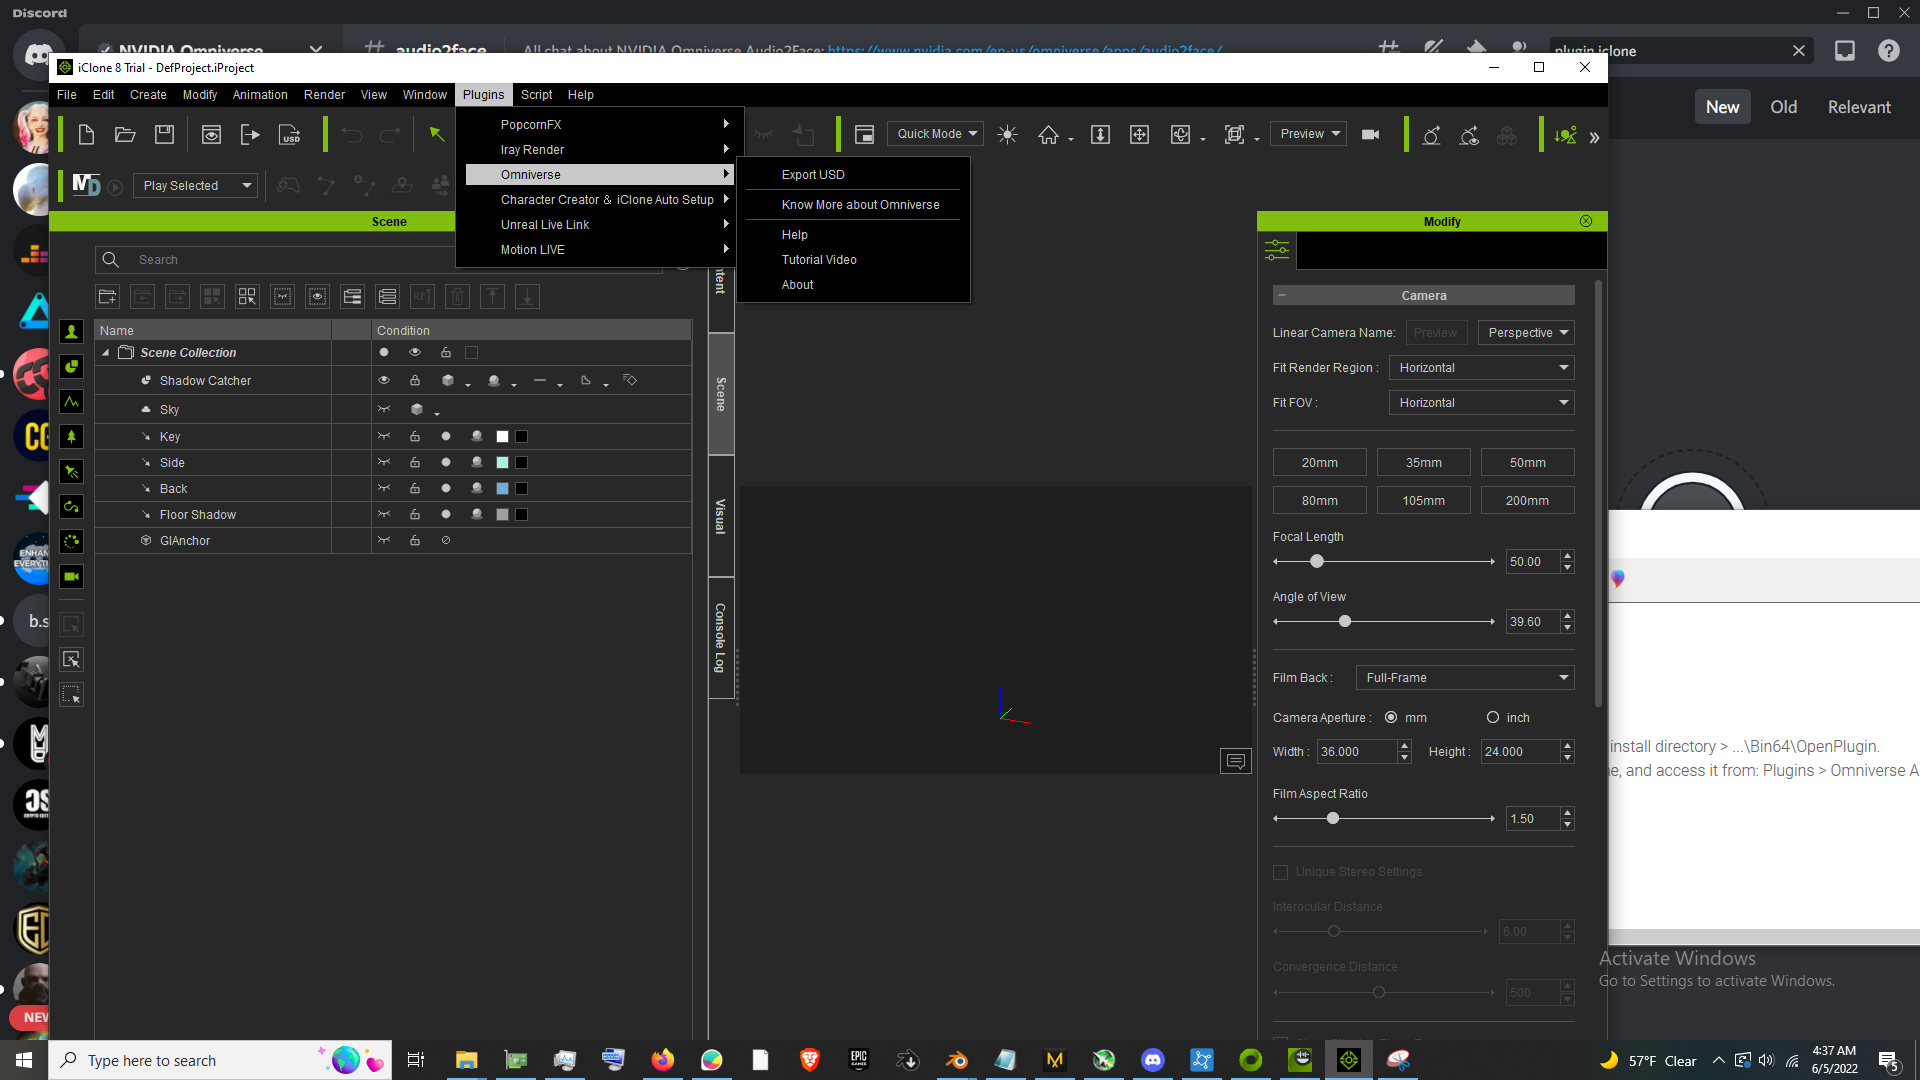Toggle visibility of the Key light
The height and width of the screenshot is (1080, 1920).
pyautogui.click(x=384, y=436)
